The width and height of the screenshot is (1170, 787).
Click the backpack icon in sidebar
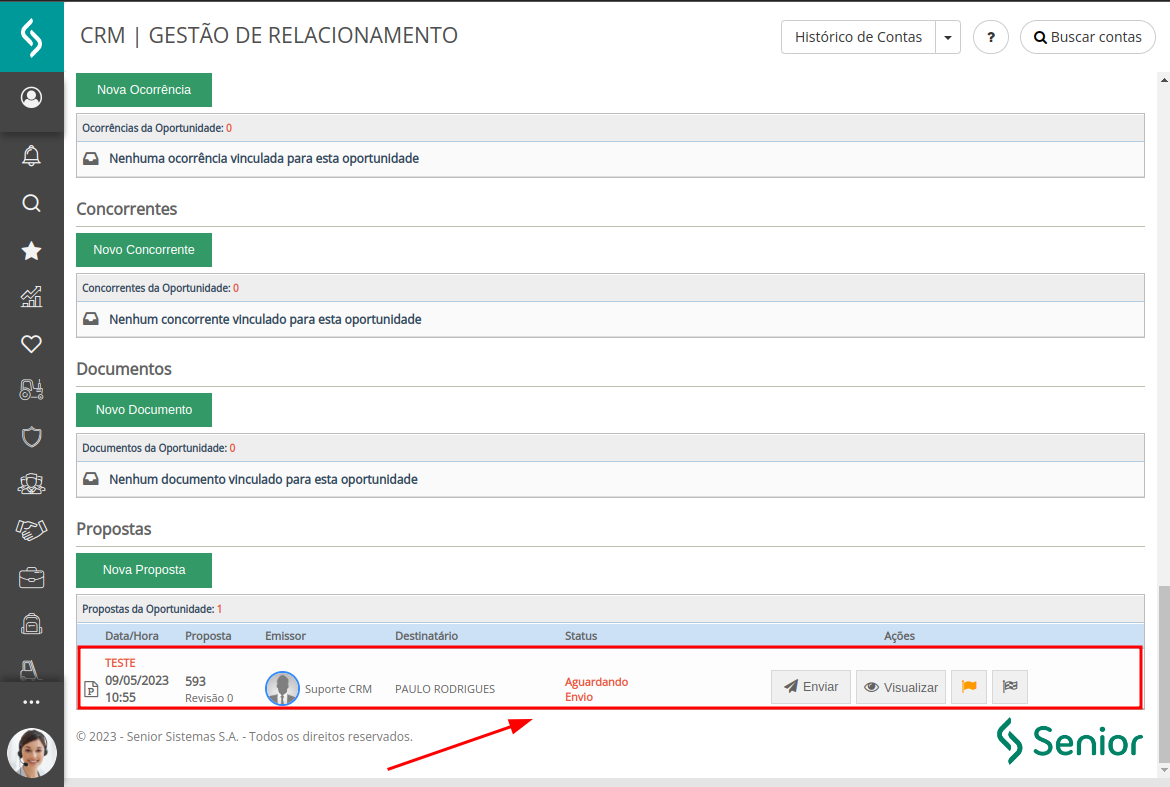point(31,624)
